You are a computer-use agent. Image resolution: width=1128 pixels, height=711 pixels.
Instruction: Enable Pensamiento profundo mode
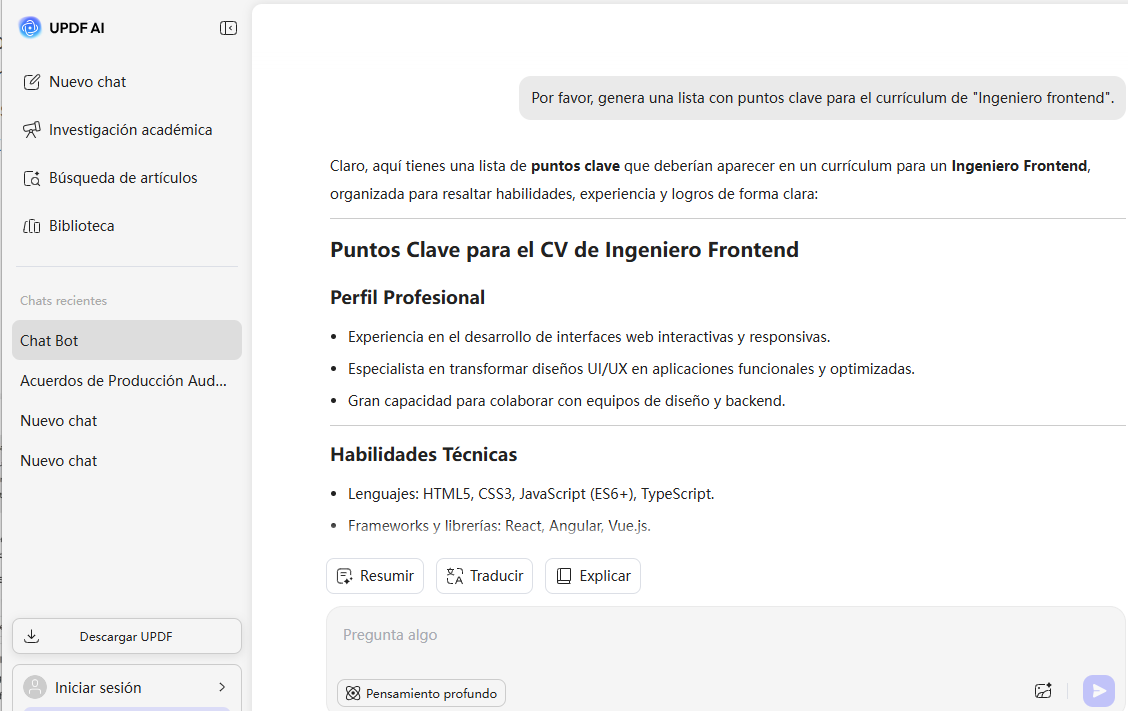coord(420,692)
